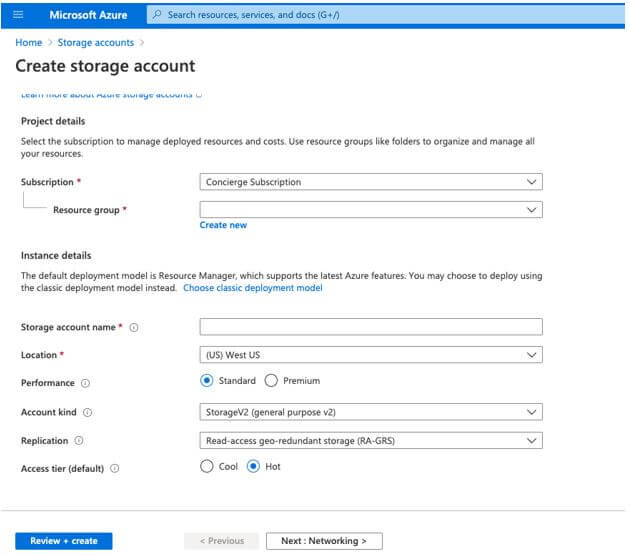Click info icon beside Storage account name
The height and width of the screenshot is (556, 630).
[x=134, y=327]
